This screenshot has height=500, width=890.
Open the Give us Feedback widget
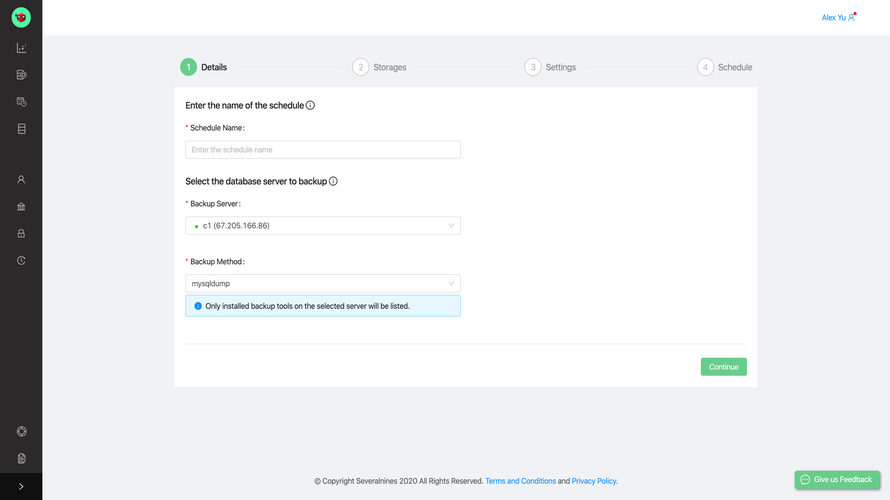tap(836, 480)
